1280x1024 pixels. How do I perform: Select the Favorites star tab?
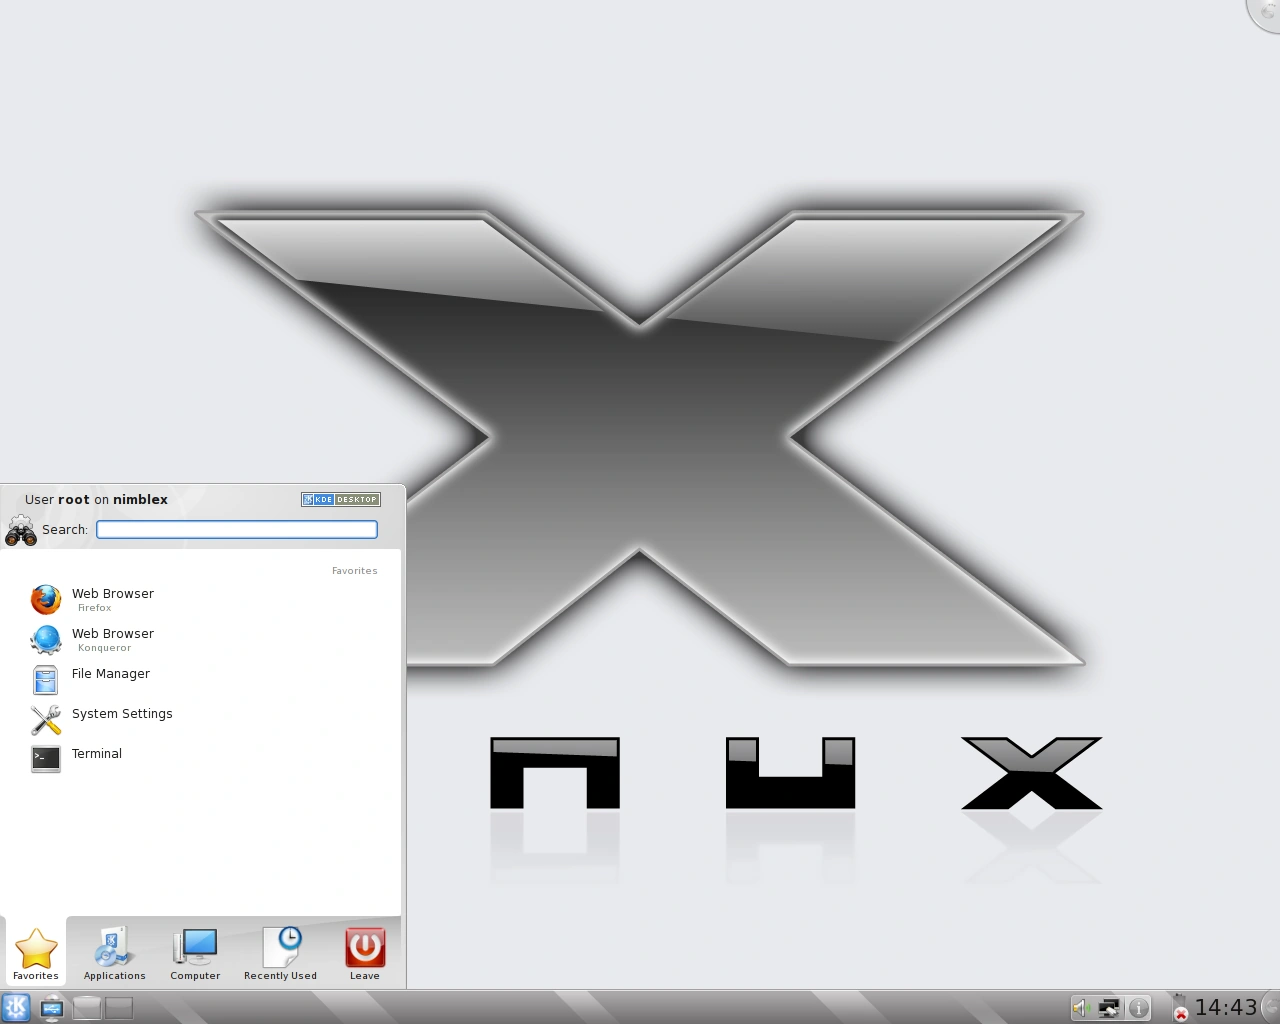[35, 952]
